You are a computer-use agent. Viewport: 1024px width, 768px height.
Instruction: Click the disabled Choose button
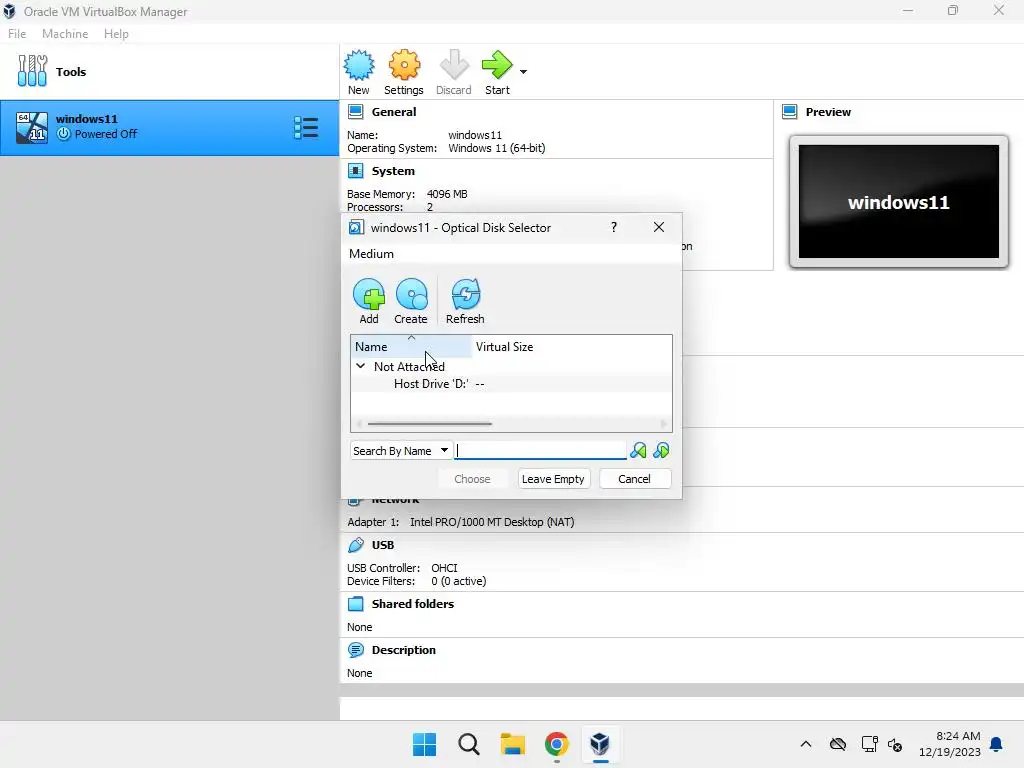click(x=472, y=479)
